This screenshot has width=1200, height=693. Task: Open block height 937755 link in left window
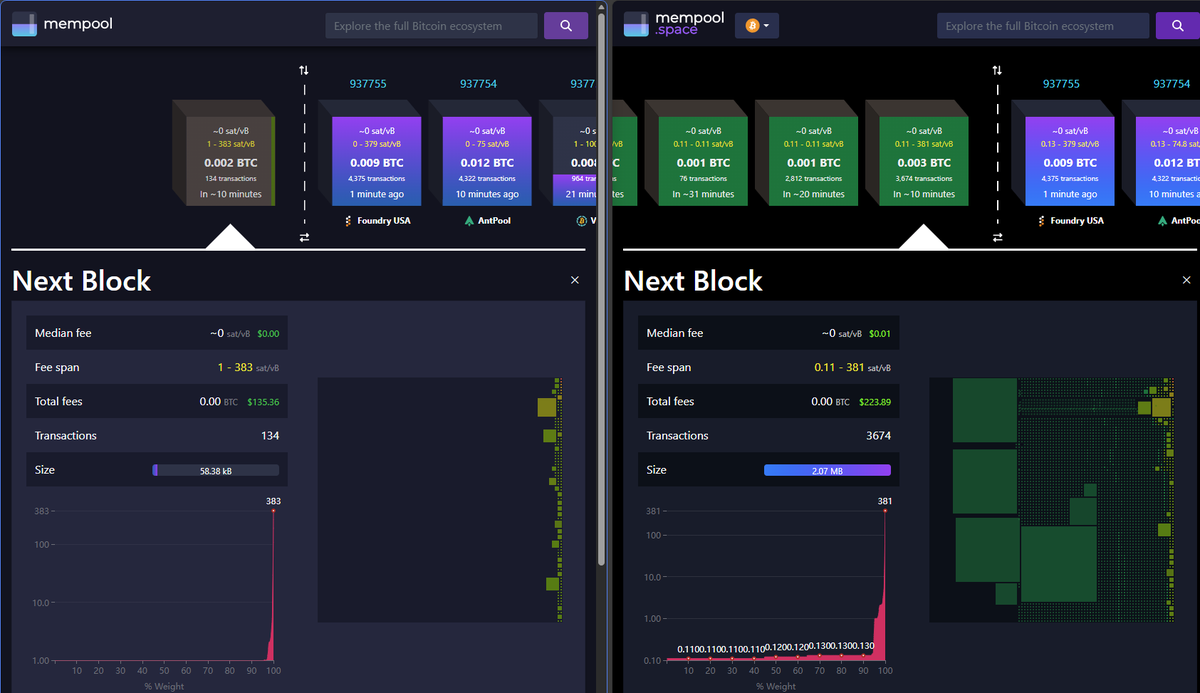coord(368,84)
